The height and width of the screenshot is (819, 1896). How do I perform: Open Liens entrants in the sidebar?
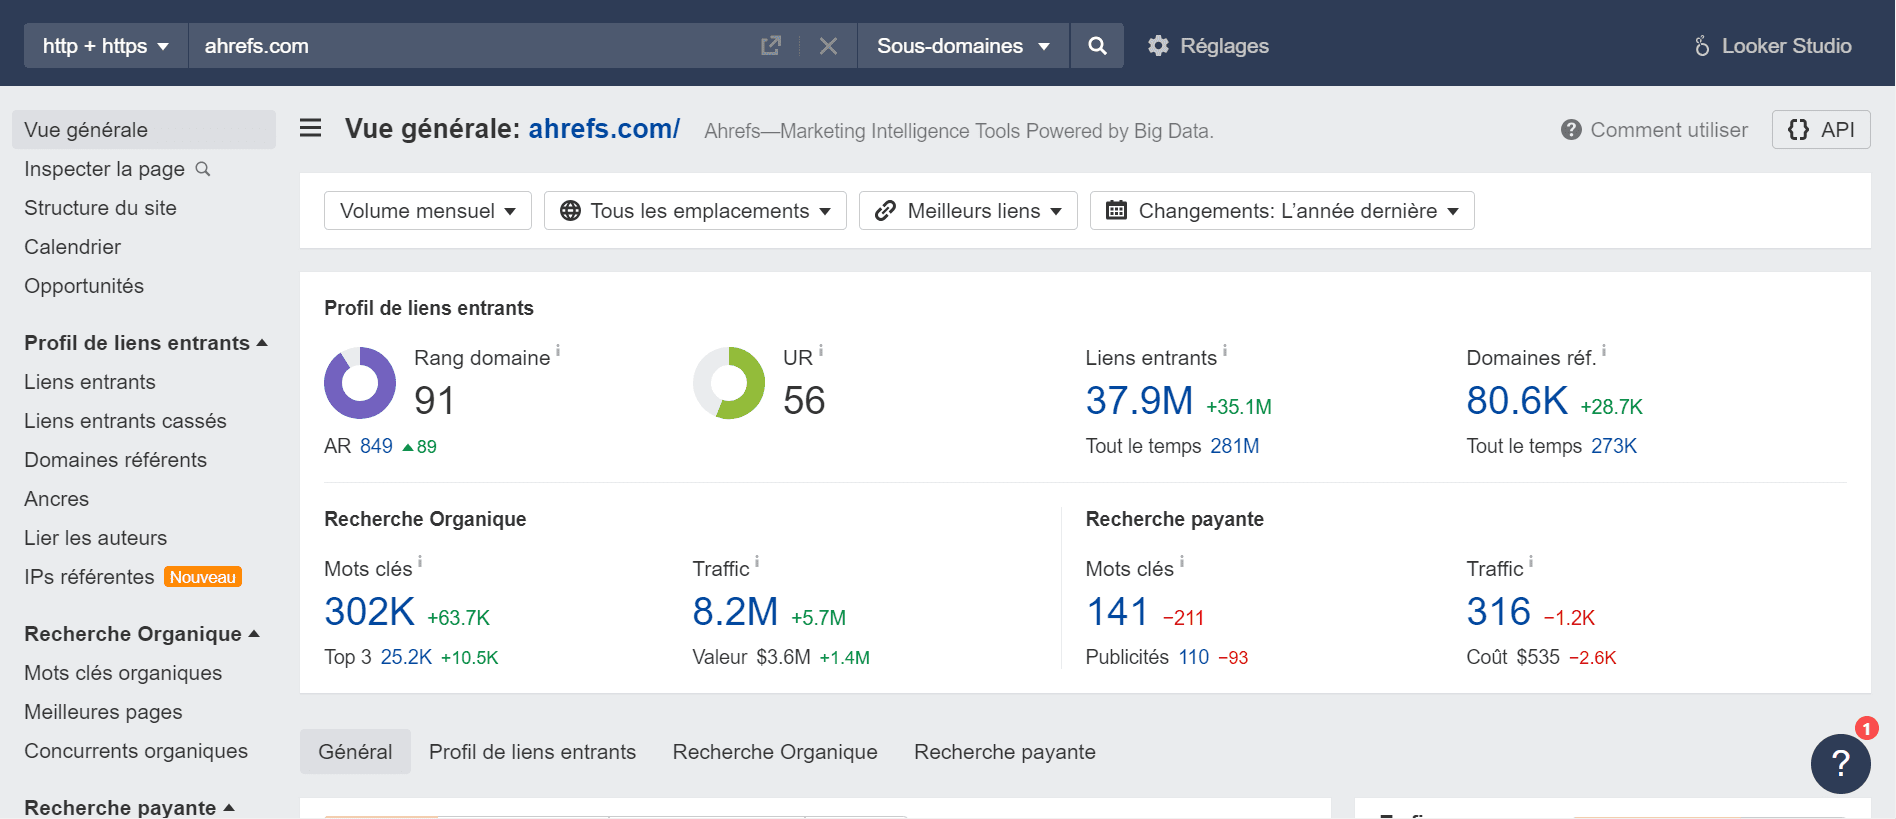click(90, 382)
